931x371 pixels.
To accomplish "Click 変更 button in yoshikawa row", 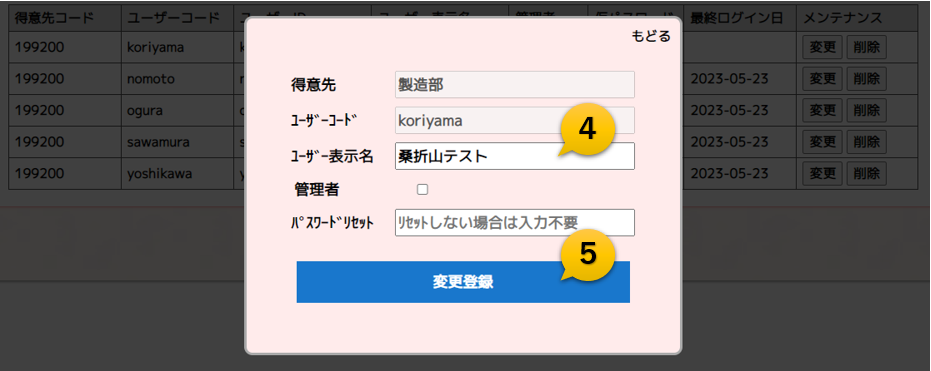I will click(823, 173).
